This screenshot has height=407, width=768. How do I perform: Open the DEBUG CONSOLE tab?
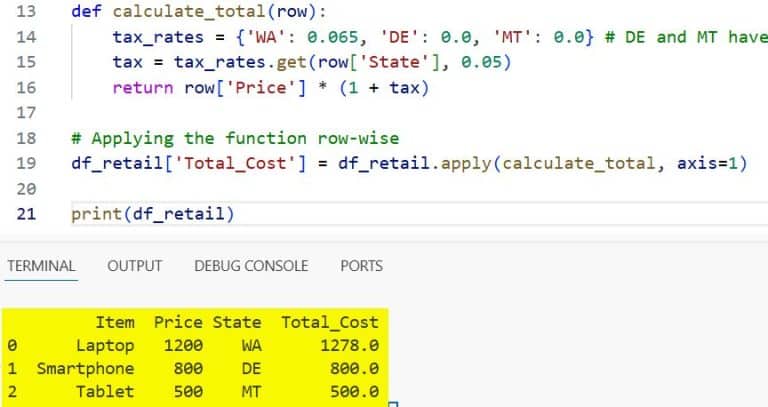coord(251,266)
